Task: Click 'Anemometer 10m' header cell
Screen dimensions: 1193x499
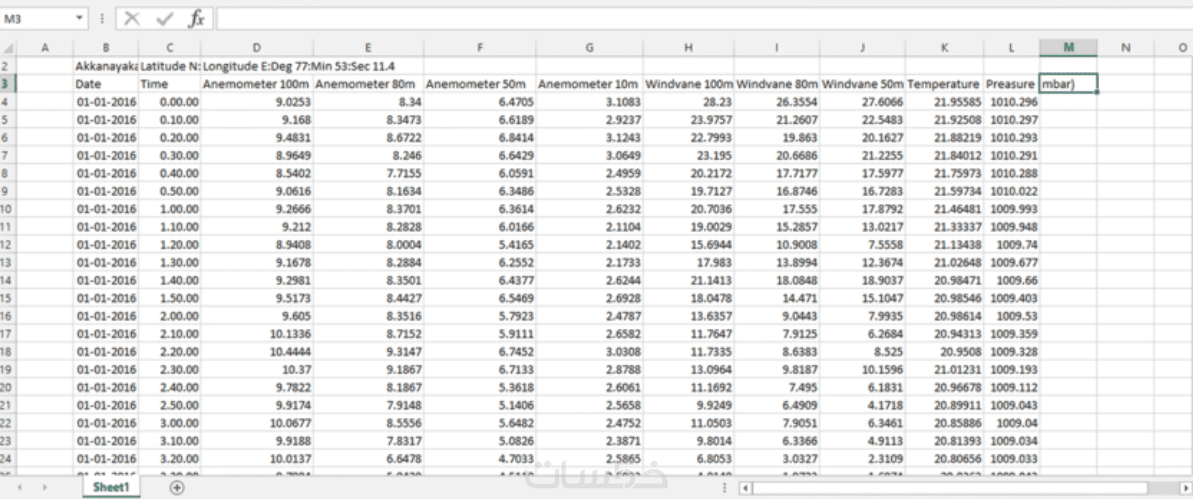Action: coord(590,84)
